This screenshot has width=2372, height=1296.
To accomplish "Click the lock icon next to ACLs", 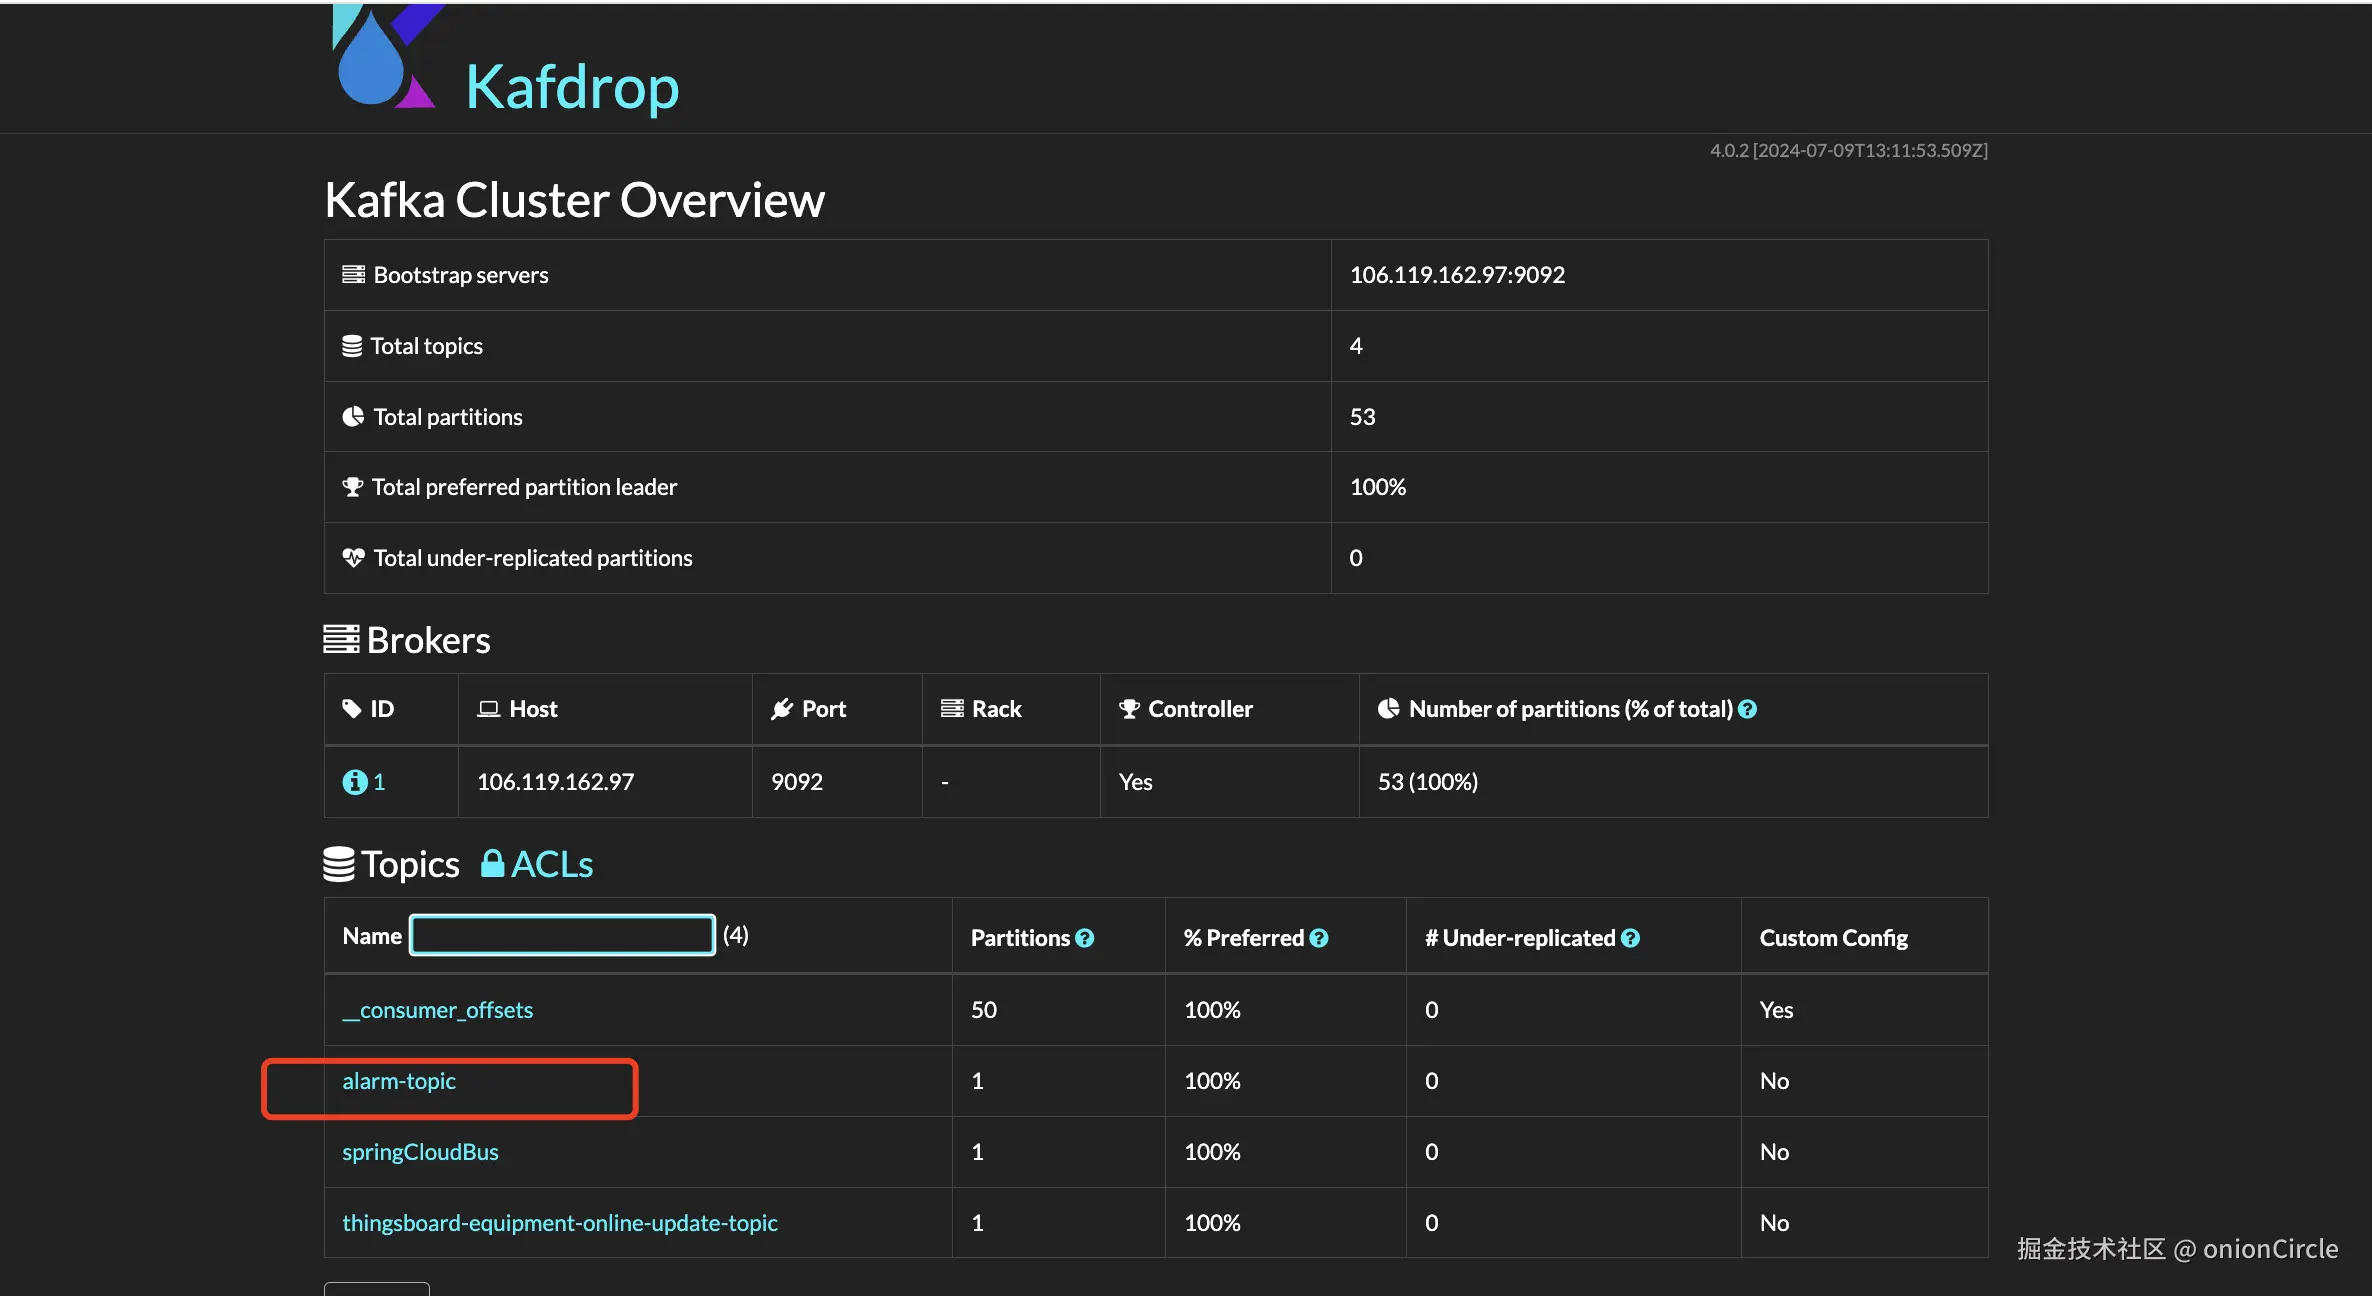I will pyautogui.click(x=492, y=864).
